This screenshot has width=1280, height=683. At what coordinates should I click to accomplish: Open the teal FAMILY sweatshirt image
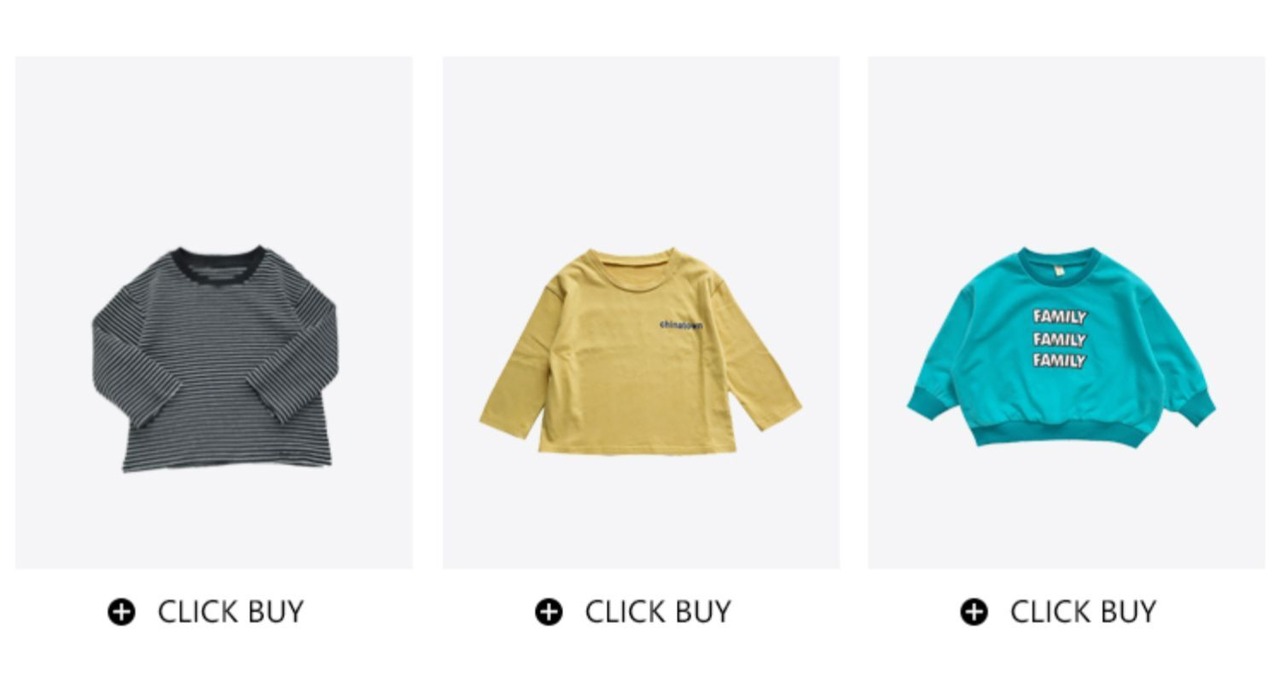(x=1066, y=313)
